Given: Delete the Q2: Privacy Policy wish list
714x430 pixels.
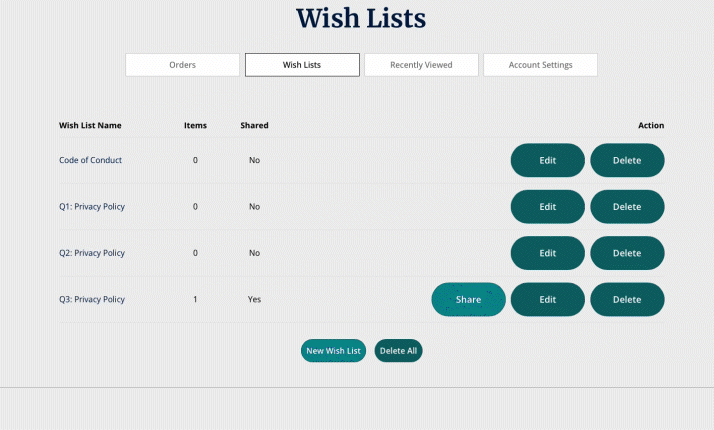Looking at the screenshot, I should [x=627, y=253].
